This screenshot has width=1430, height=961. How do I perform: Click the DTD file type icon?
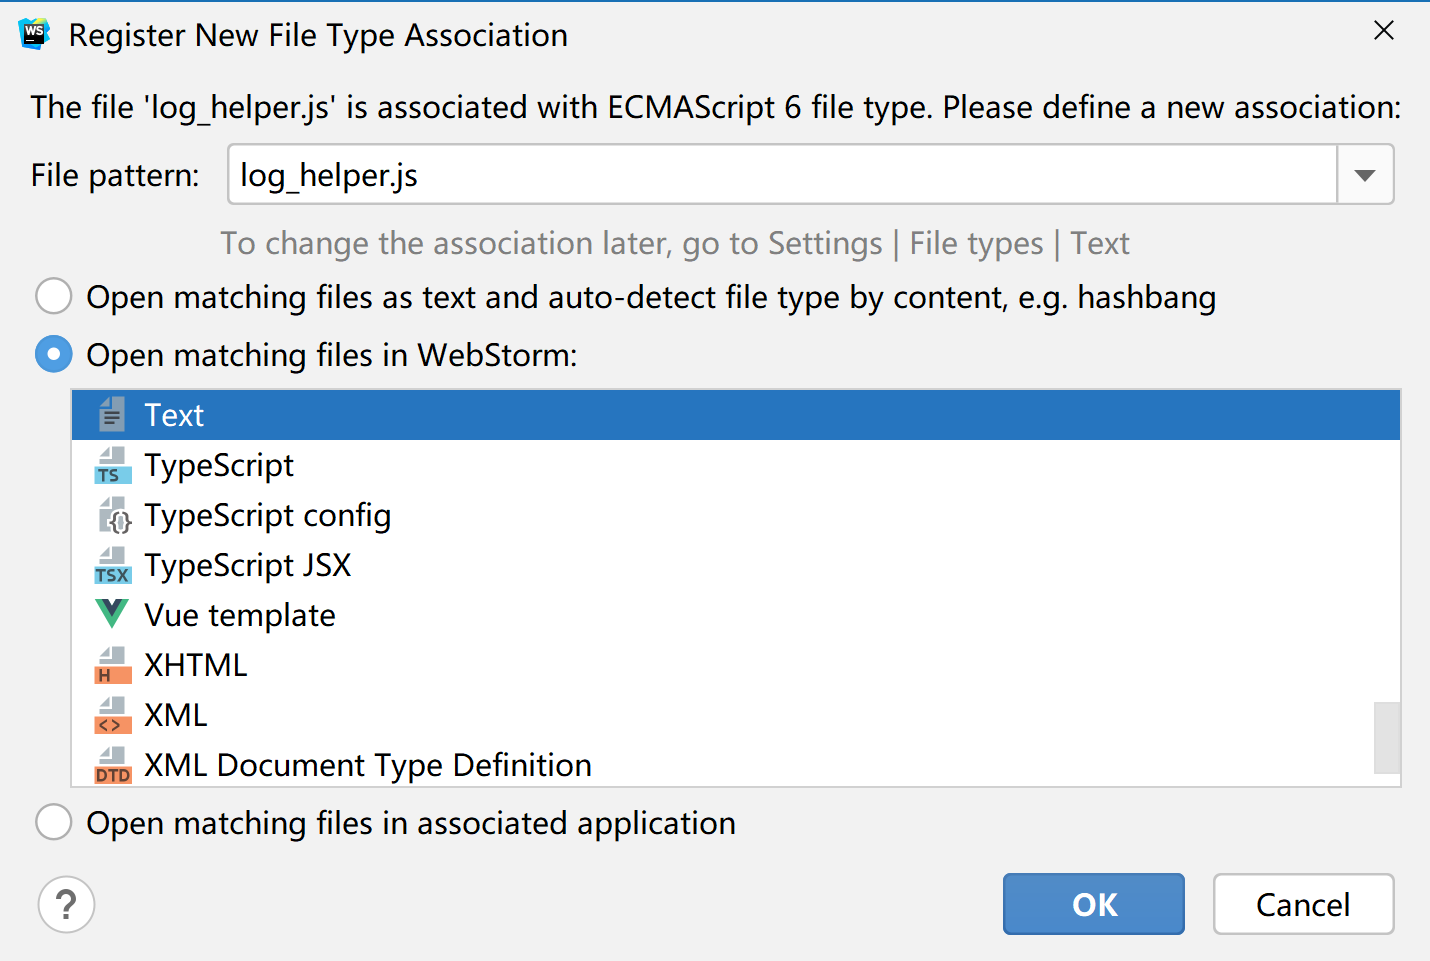point(112,765)
